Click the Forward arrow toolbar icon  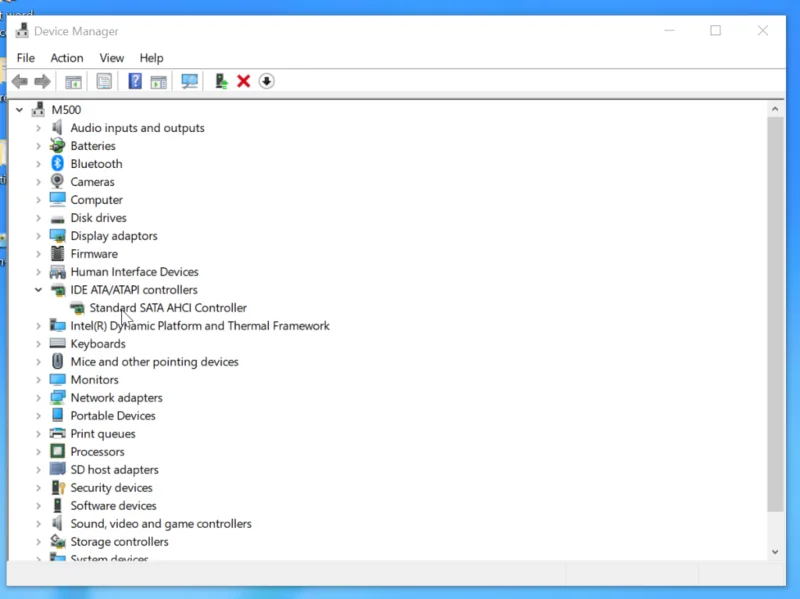tap(42, 81)
